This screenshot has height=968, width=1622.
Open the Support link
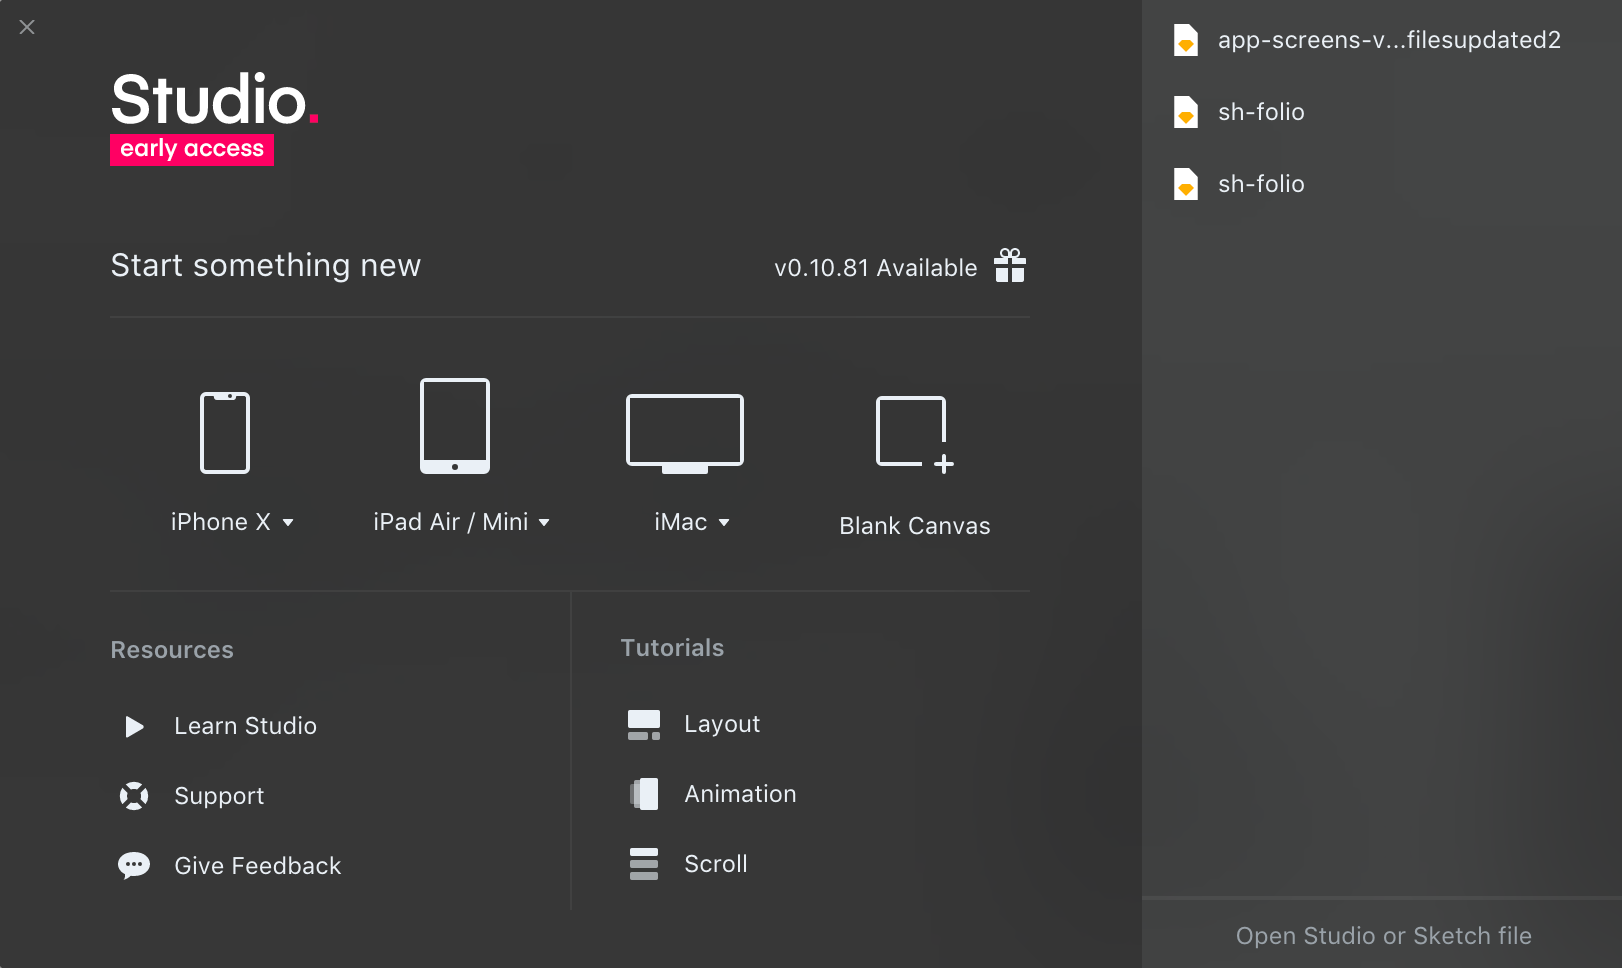[x=219, y=796]
